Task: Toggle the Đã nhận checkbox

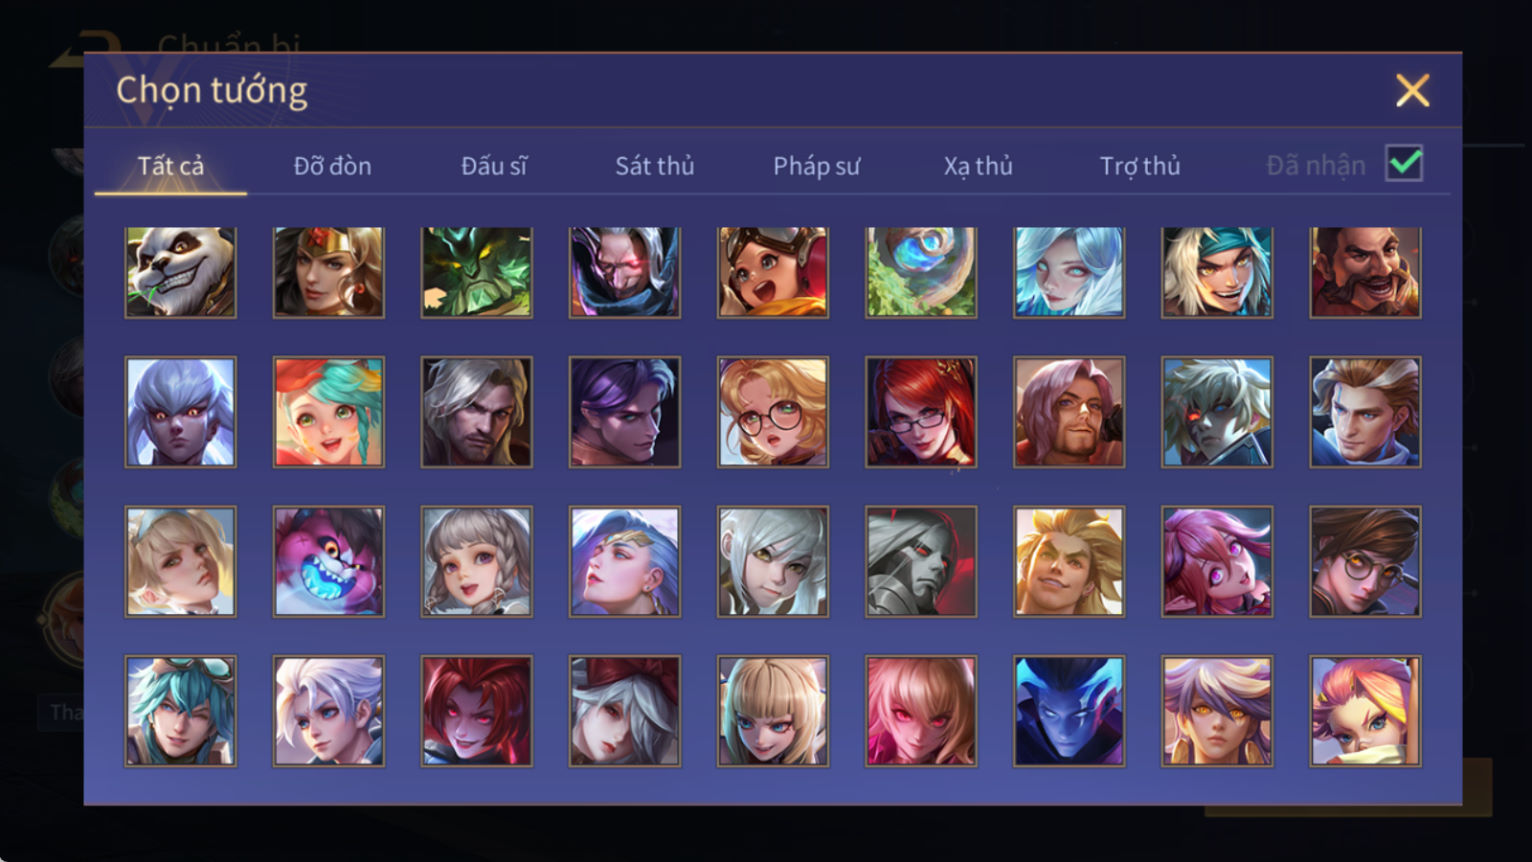Action: (x=1404, y=163)
